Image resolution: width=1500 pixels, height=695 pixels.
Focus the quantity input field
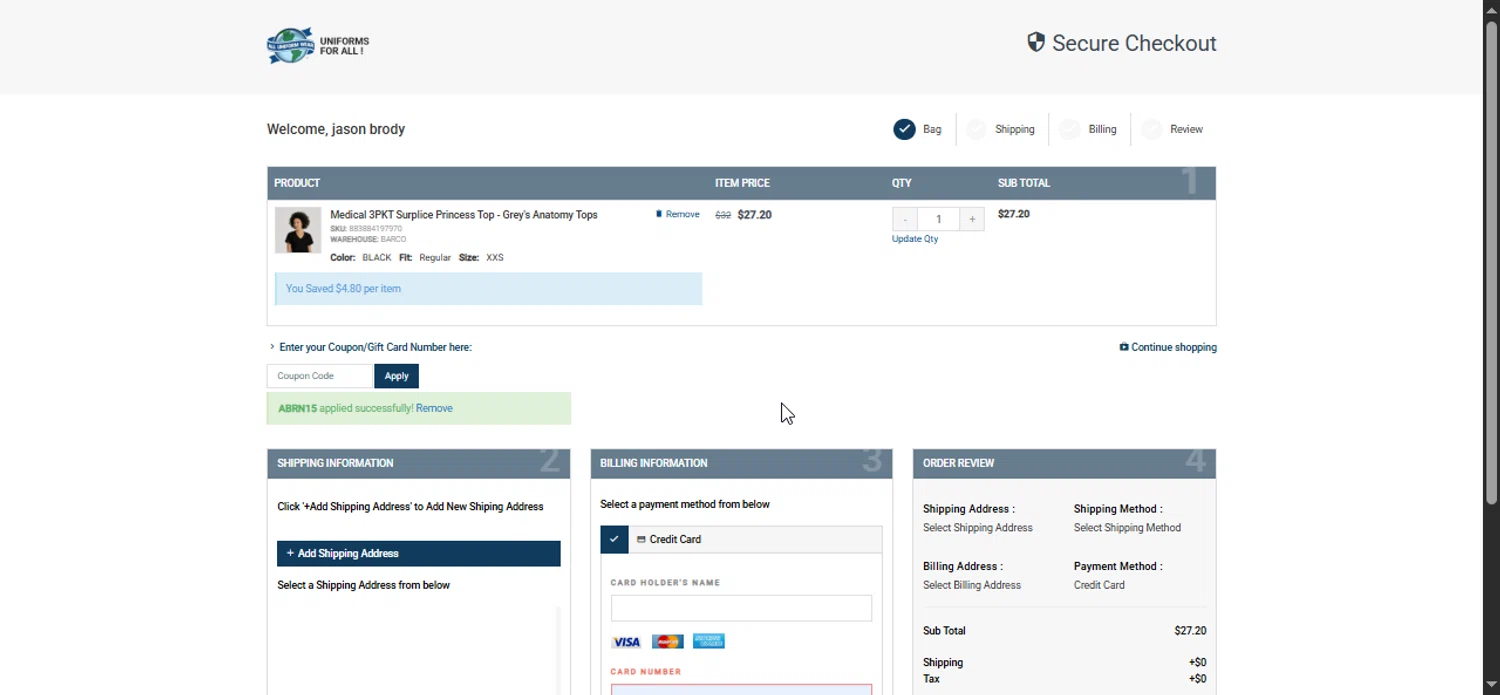[938, 219]
